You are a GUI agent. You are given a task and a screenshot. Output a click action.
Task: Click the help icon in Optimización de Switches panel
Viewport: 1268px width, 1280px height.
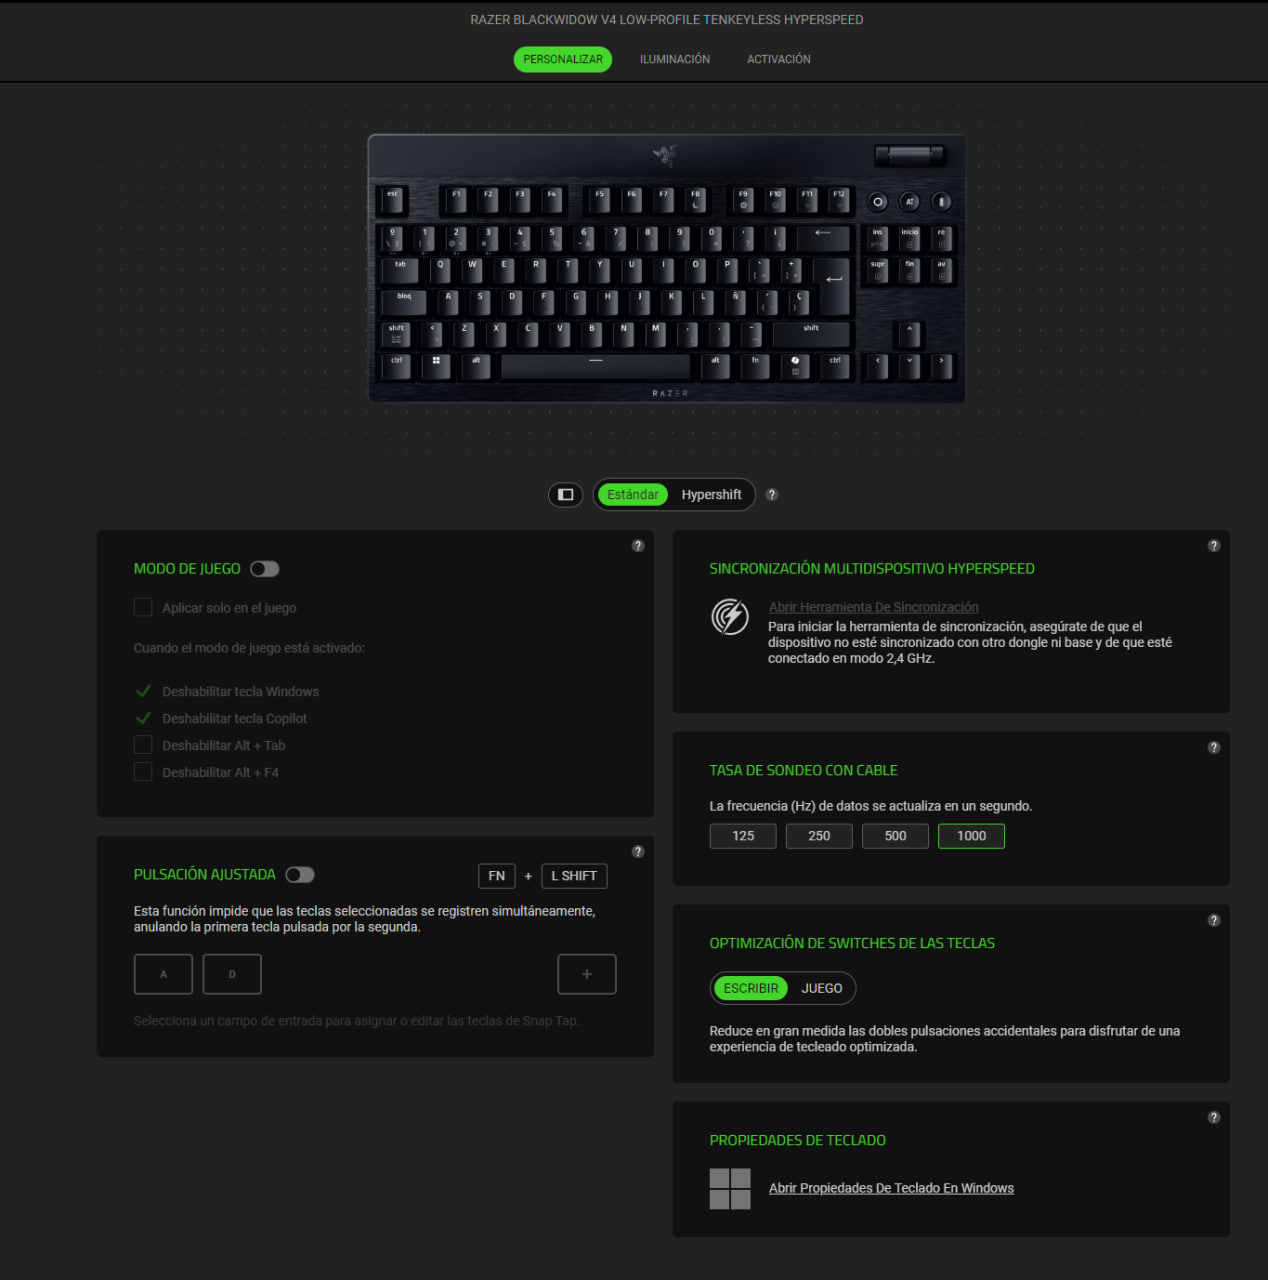1214,921
